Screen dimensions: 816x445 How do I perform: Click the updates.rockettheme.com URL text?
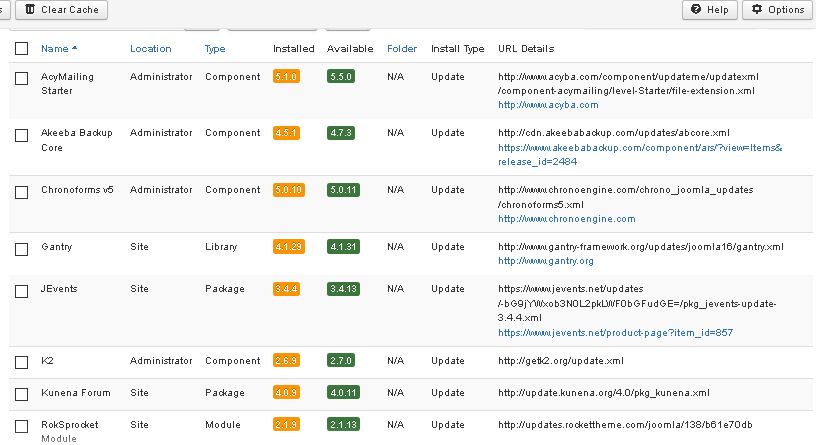click(625, 424)
